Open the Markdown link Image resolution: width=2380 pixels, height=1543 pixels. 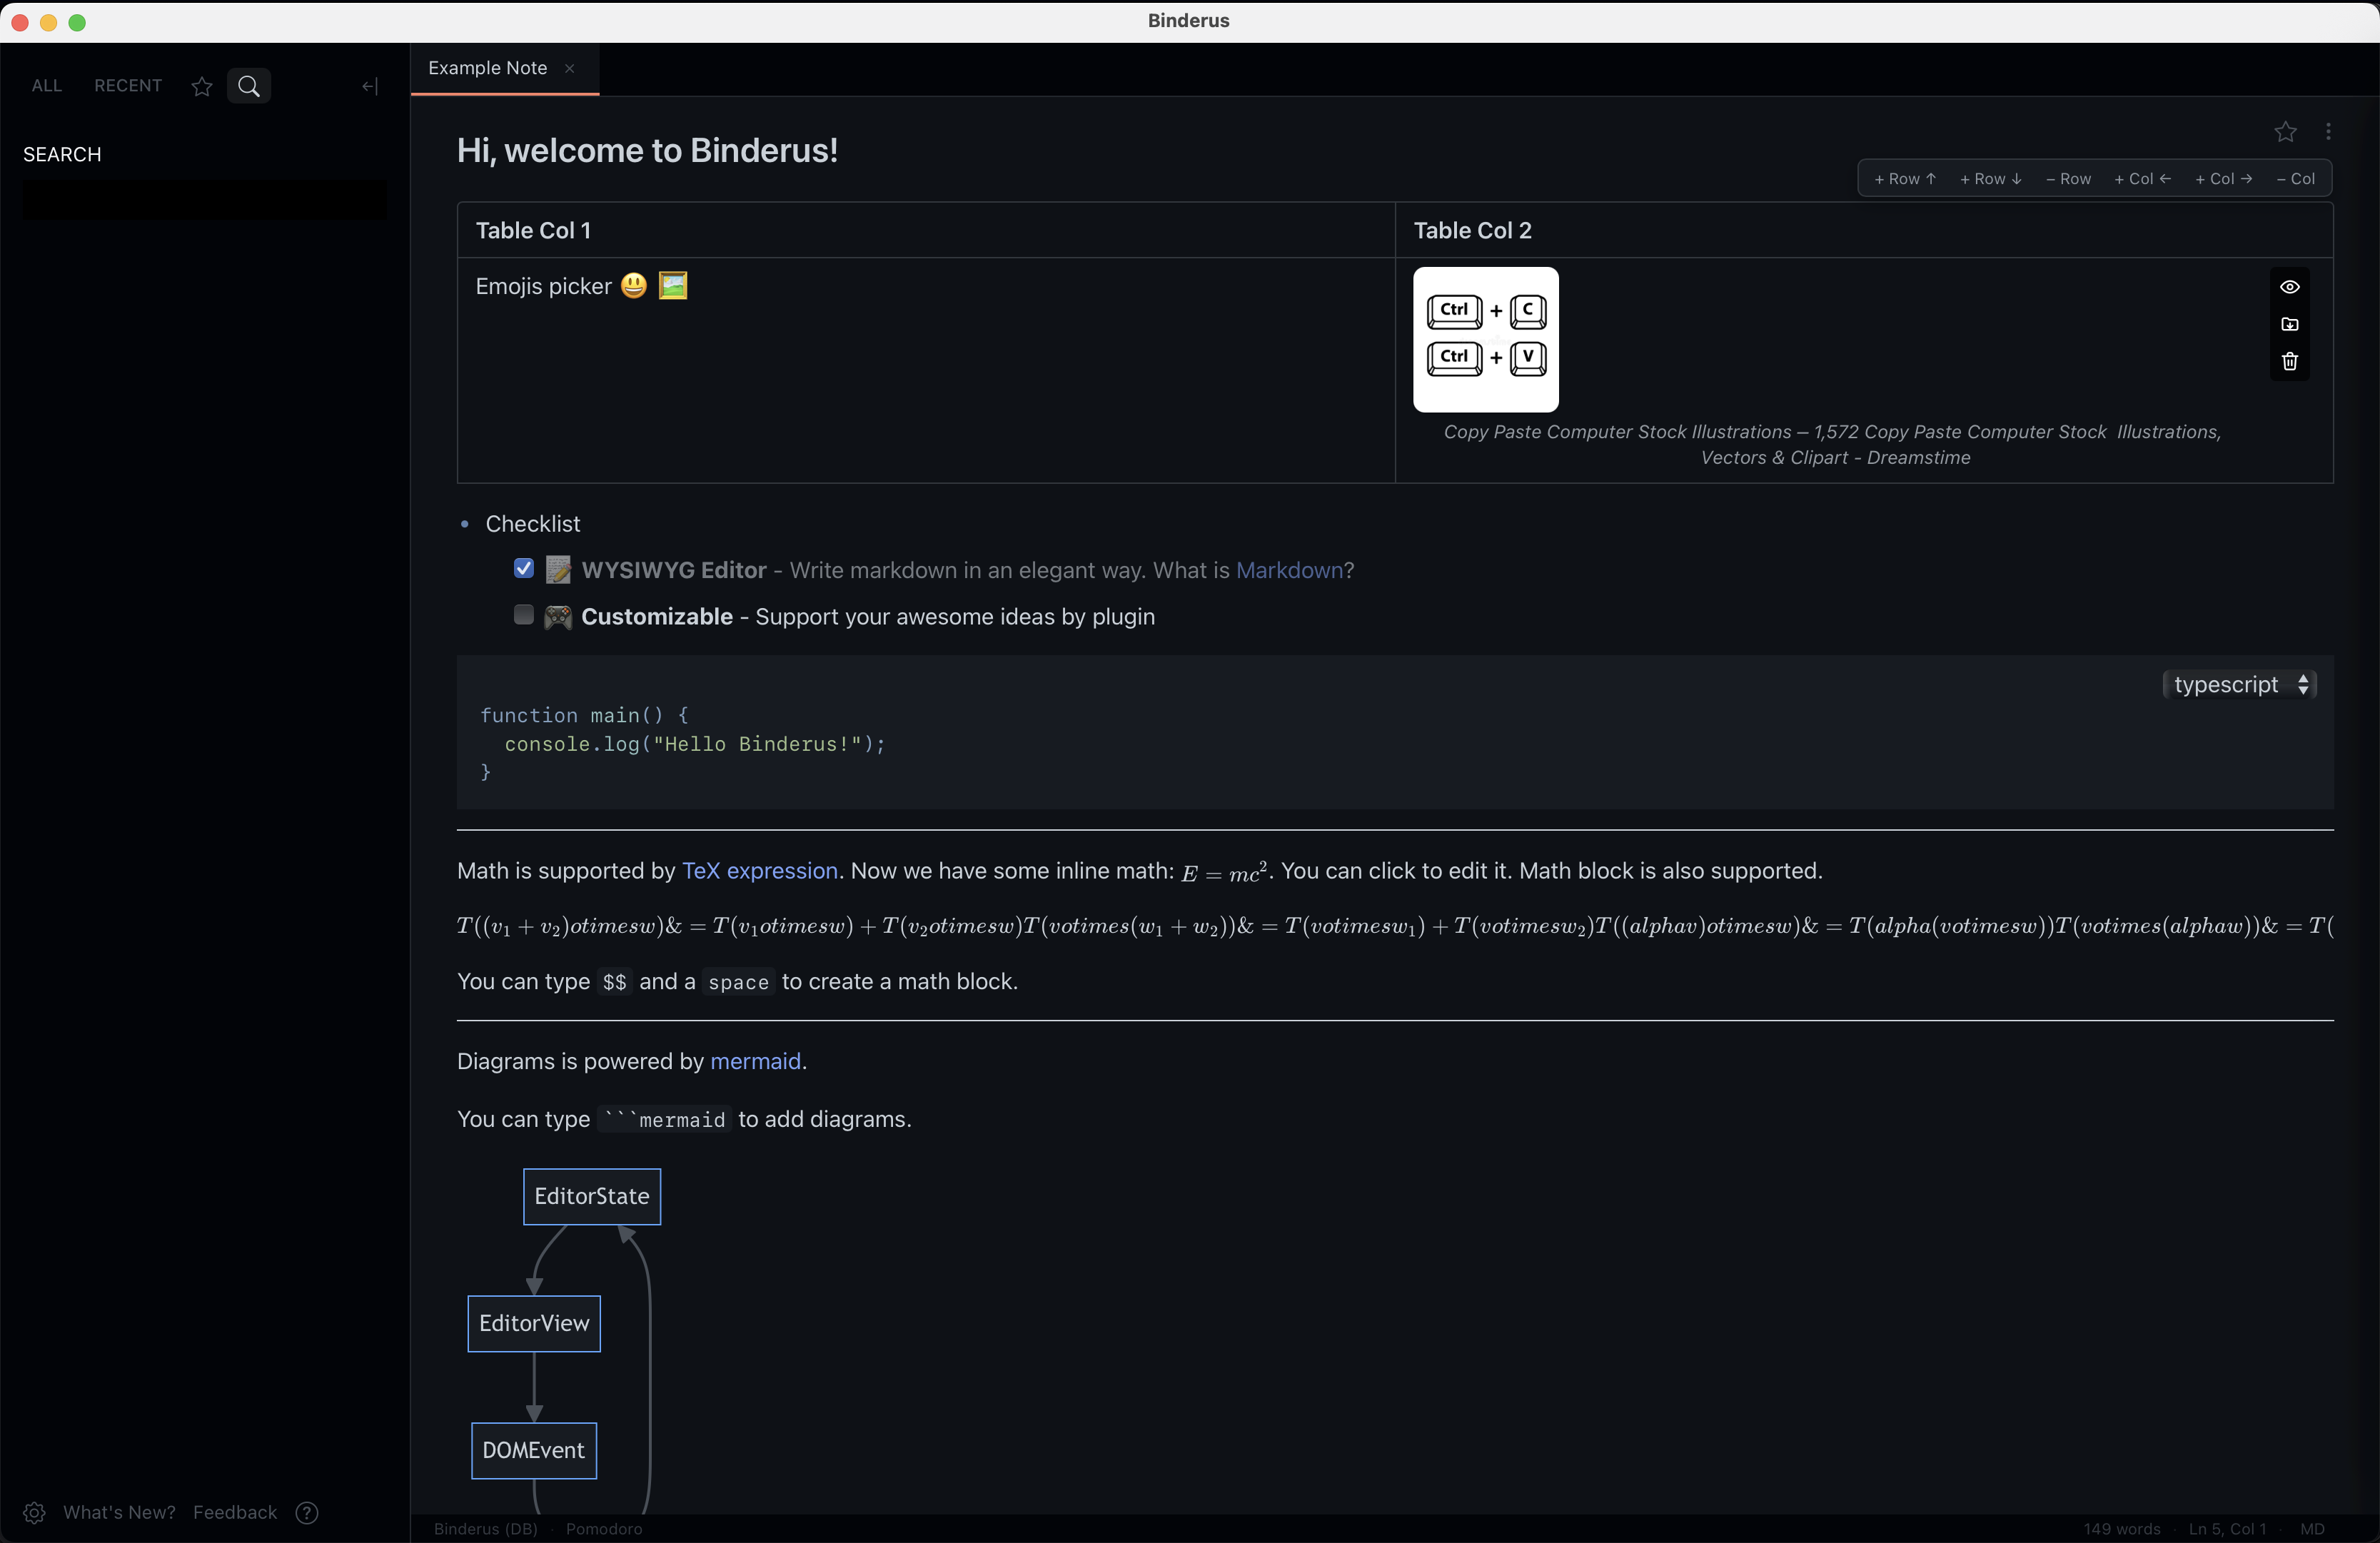(x=1289, y=570)
